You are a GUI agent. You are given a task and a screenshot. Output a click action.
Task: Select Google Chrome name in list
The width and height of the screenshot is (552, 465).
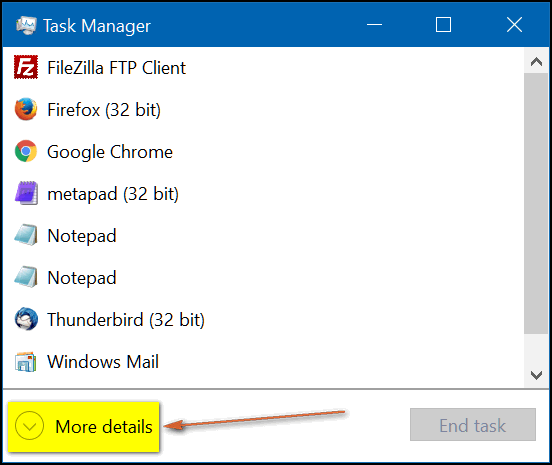110,152
